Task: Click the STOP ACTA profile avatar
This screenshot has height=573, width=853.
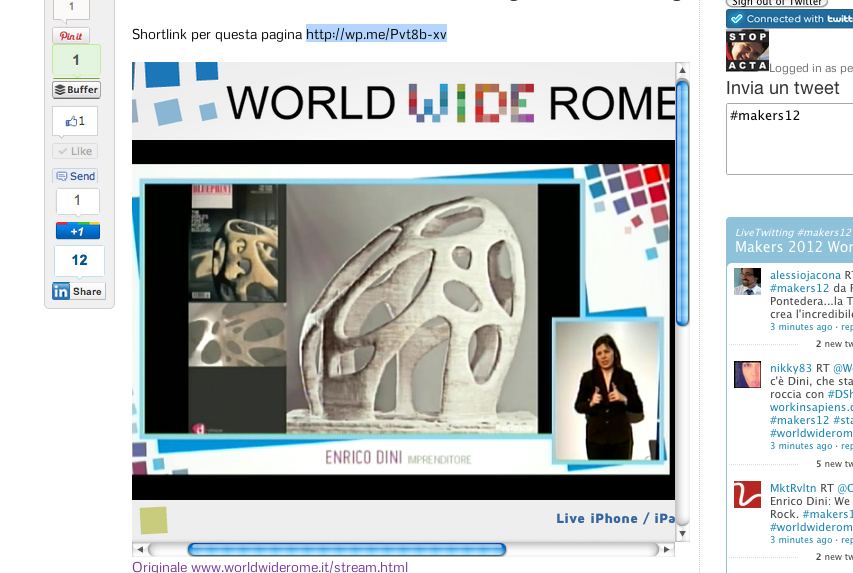Action: (747, 51)
